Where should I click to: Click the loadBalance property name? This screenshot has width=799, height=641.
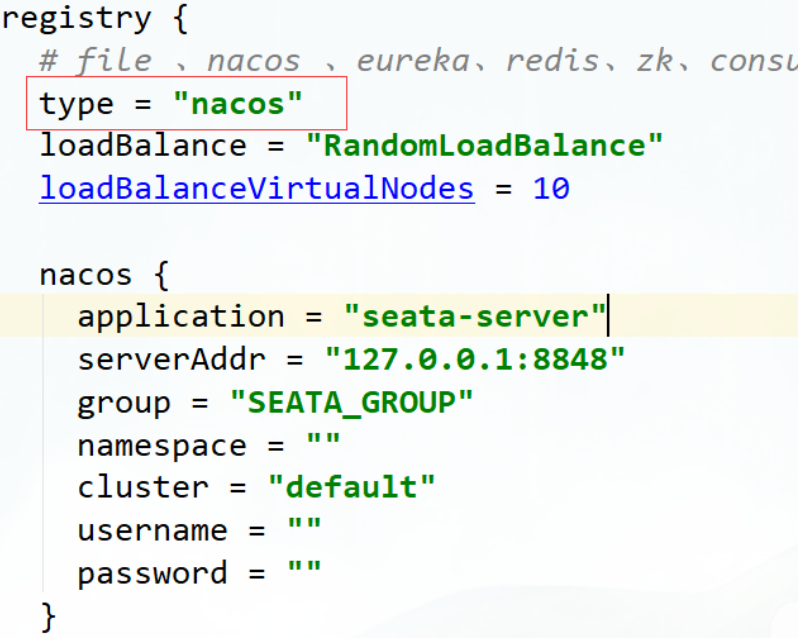click(x=143, y=146)
